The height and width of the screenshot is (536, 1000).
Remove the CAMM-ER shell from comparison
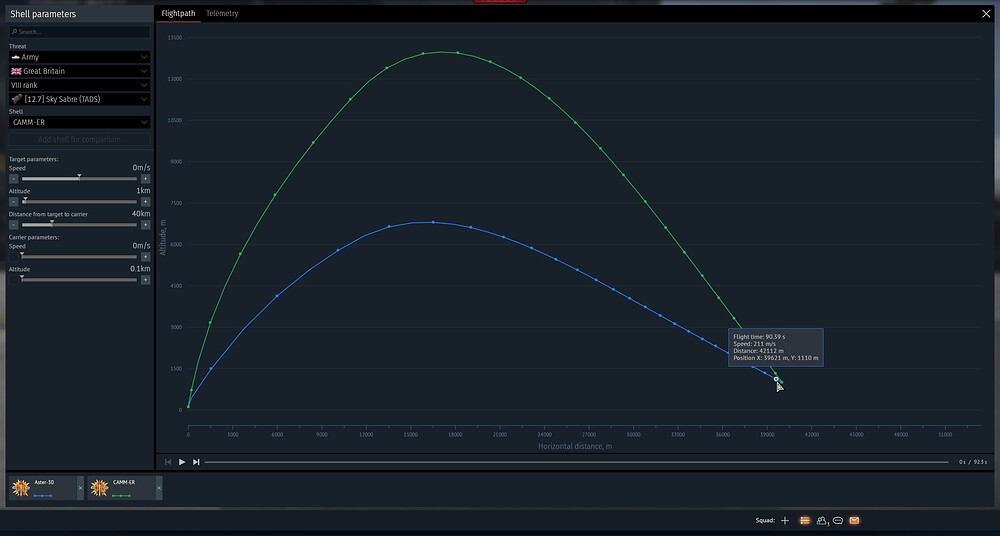pos(159,488)
